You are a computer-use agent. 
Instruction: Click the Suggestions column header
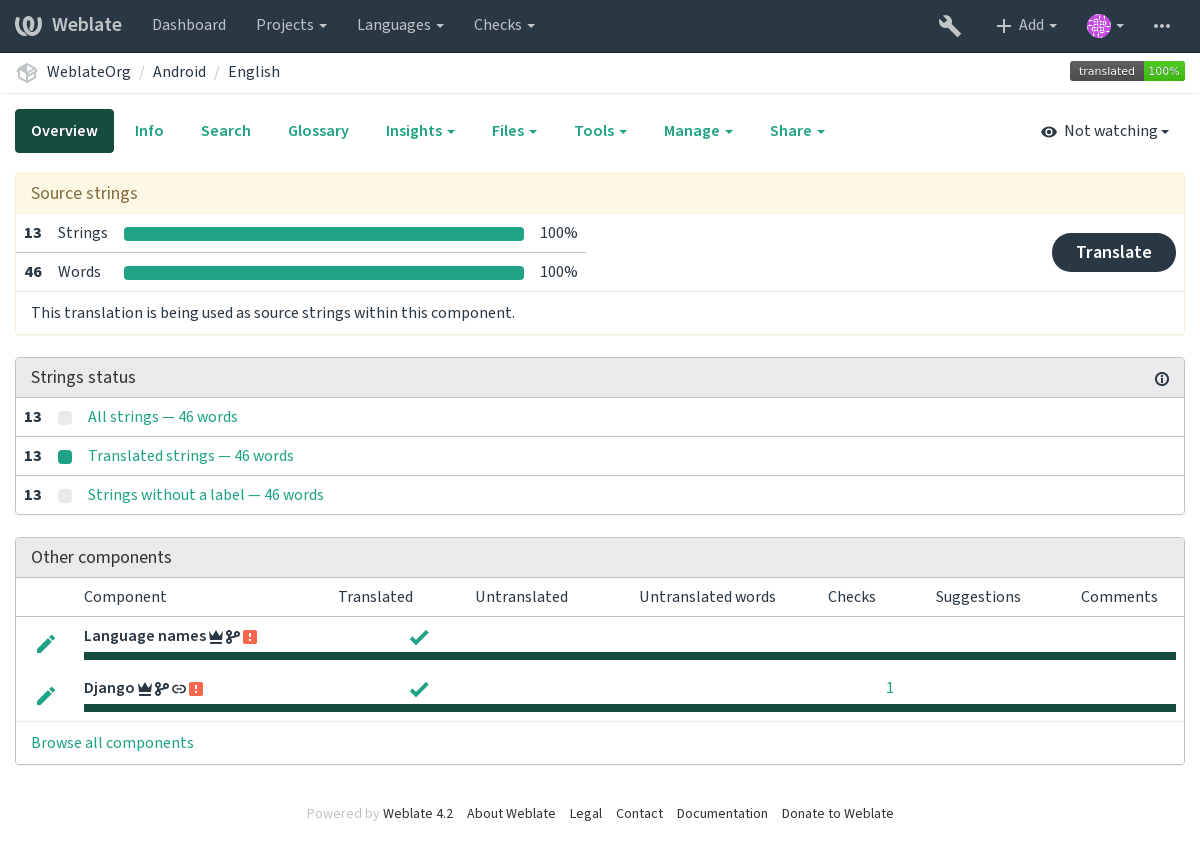tap(978, 597)
